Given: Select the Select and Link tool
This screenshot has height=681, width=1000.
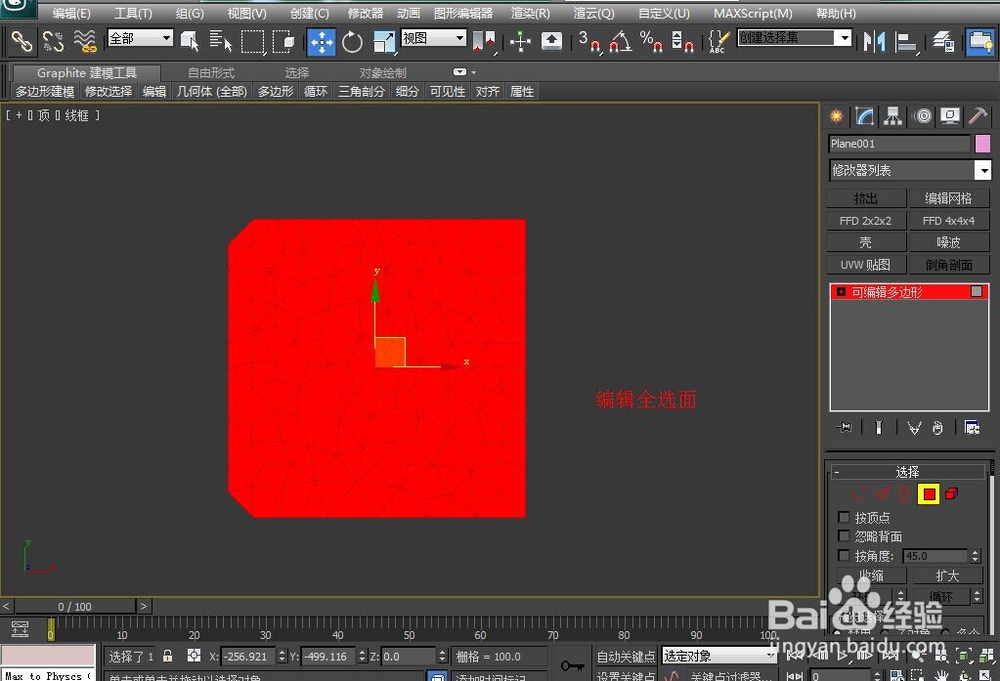Looking at the screenshot, I should tap(22, 42).
